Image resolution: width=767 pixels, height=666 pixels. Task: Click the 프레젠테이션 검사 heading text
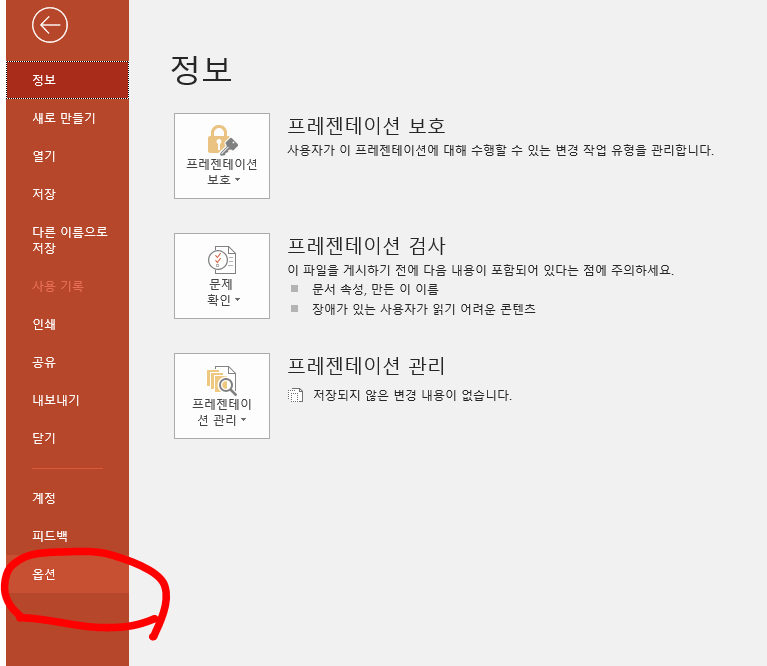(366, 246)
